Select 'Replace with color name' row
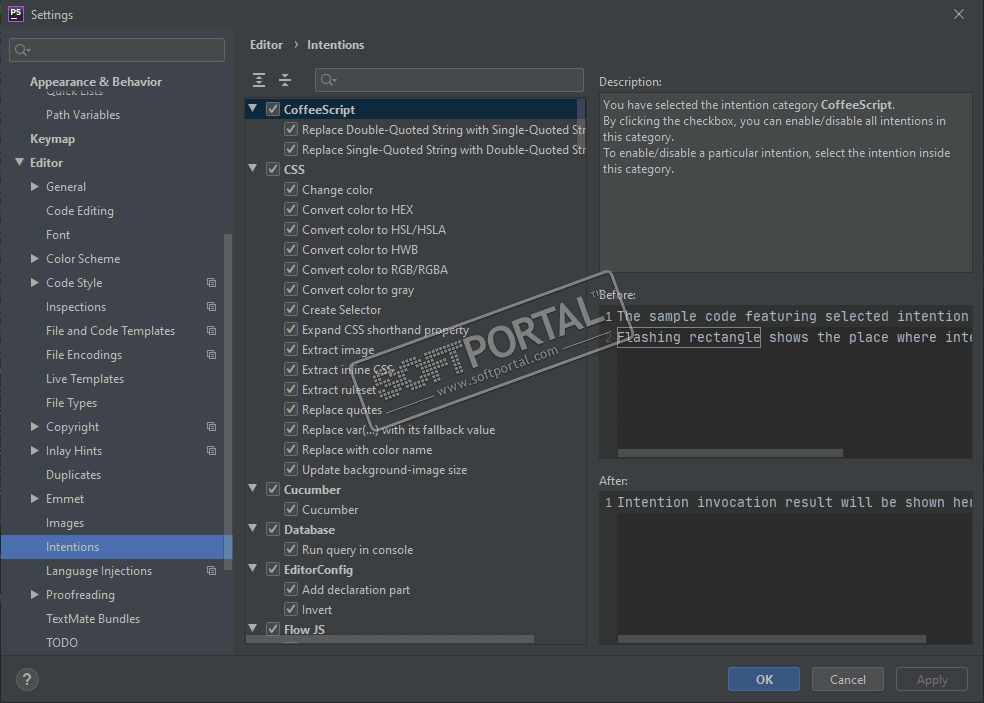The image size is (984, 703). 367,450
